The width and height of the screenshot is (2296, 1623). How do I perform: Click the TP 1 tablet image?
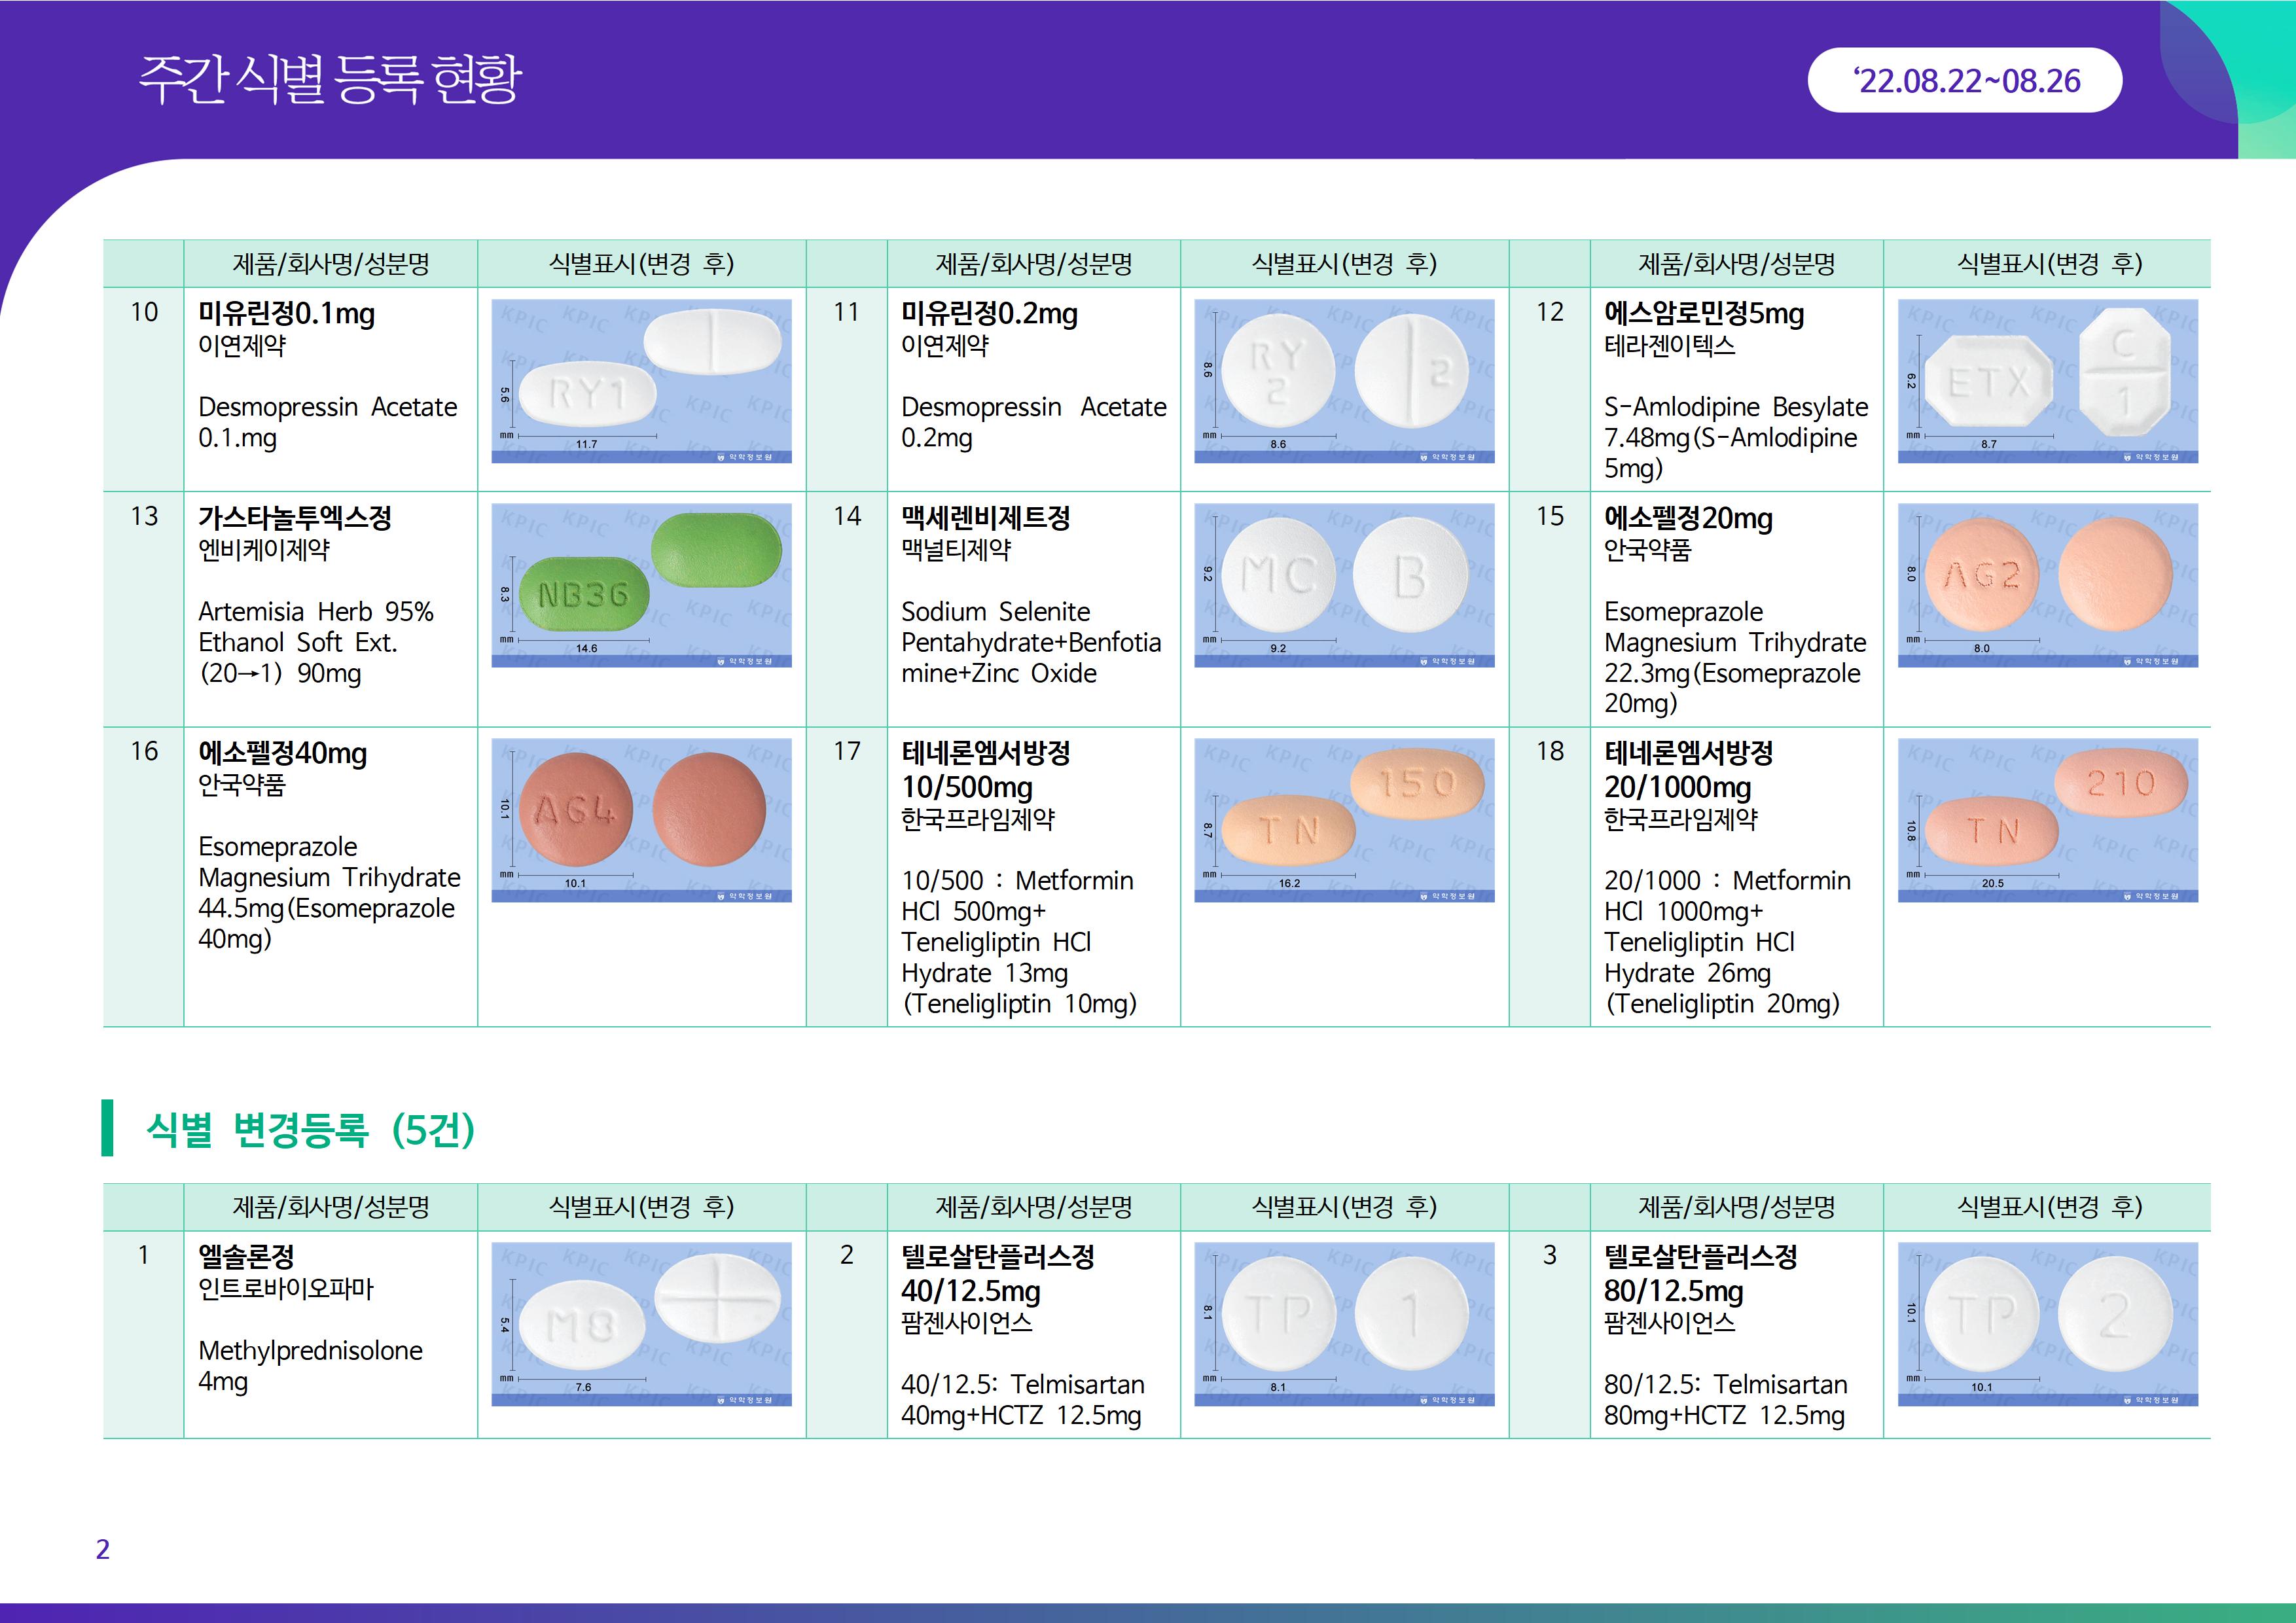1344,1324
